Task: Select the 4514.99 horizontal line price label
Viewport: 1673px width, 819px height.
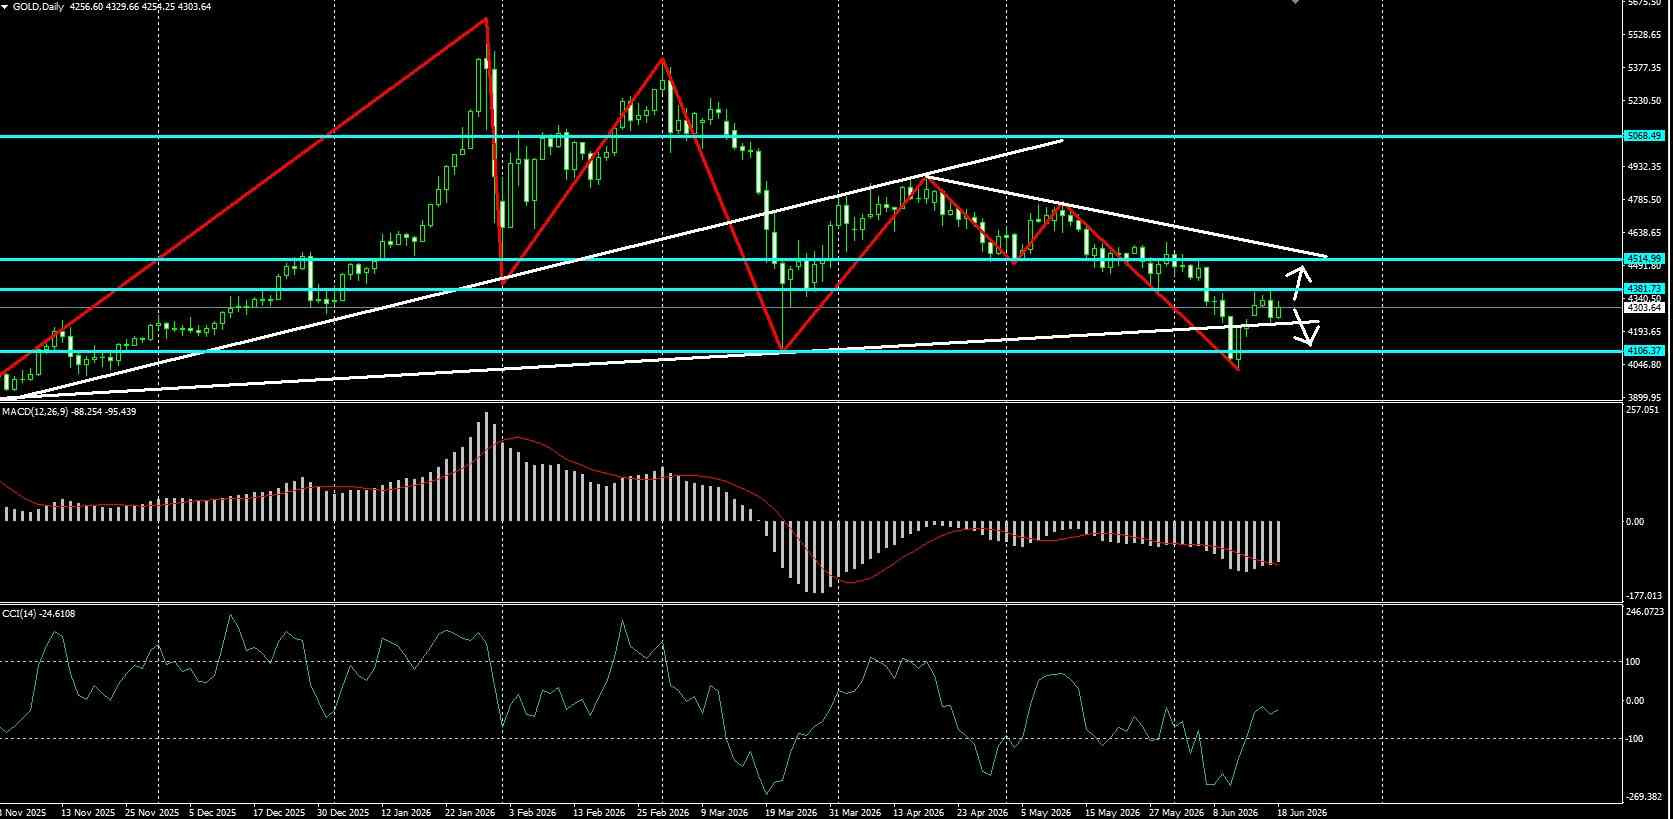Action: click(x=1645, y=259)
